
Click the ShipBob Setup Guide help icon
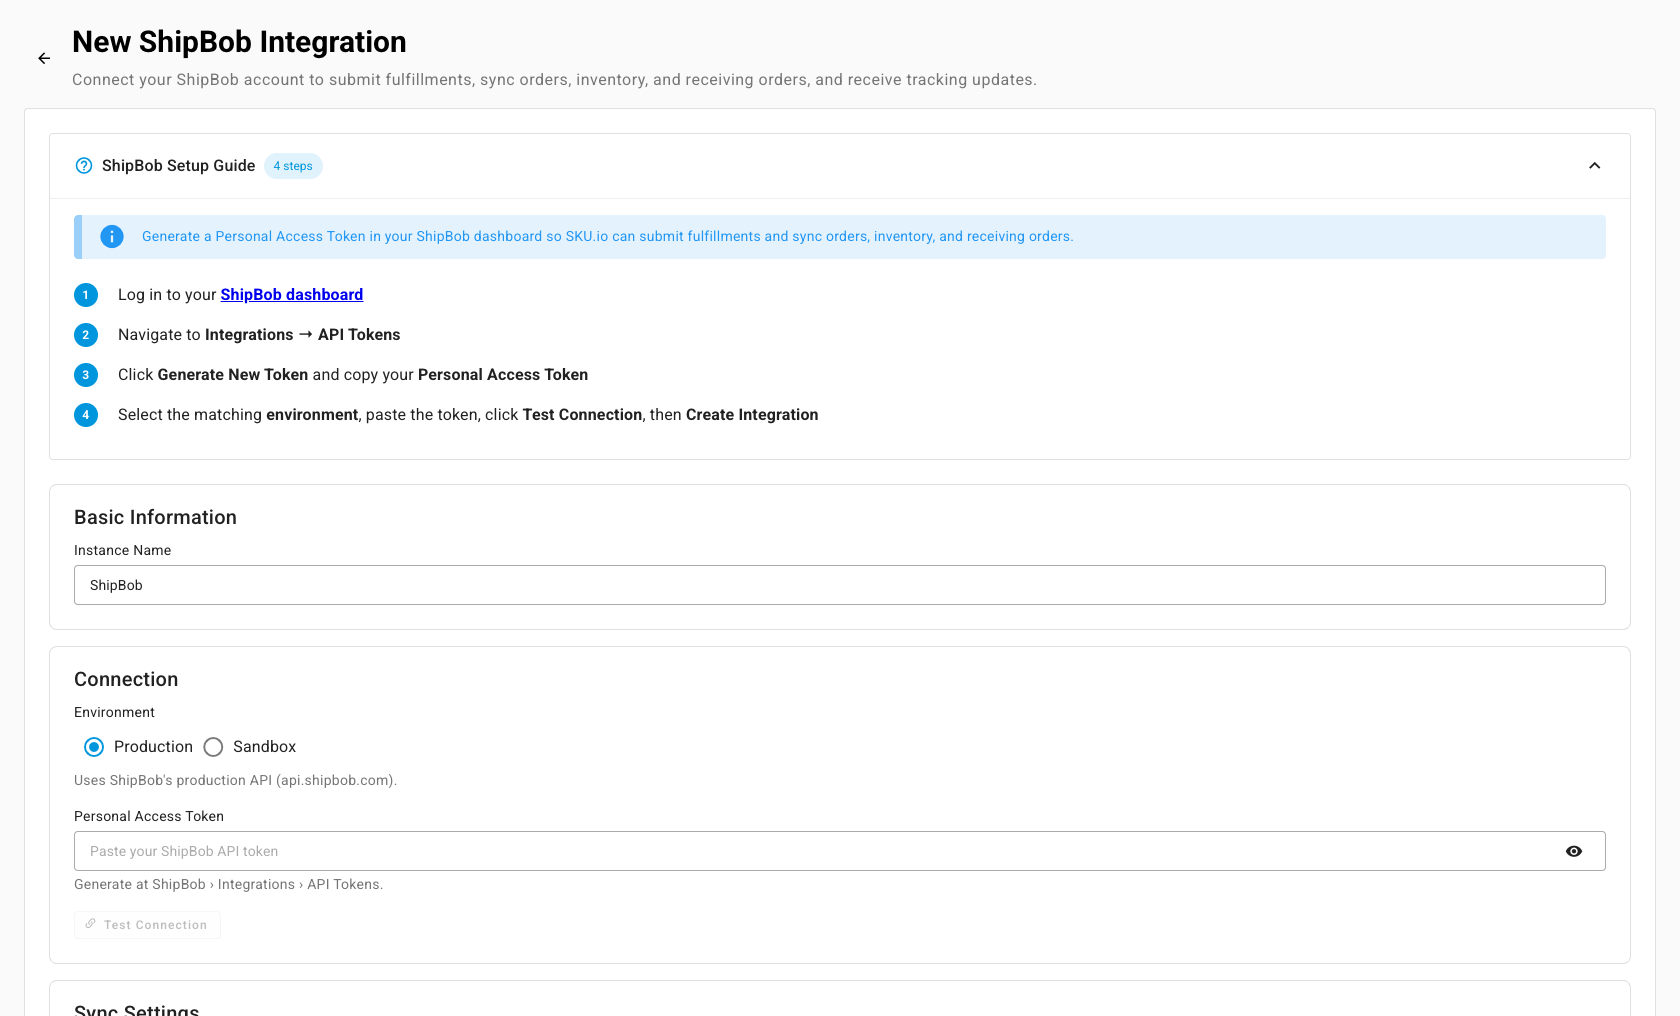pyautogui.click(x=84, y=166)
